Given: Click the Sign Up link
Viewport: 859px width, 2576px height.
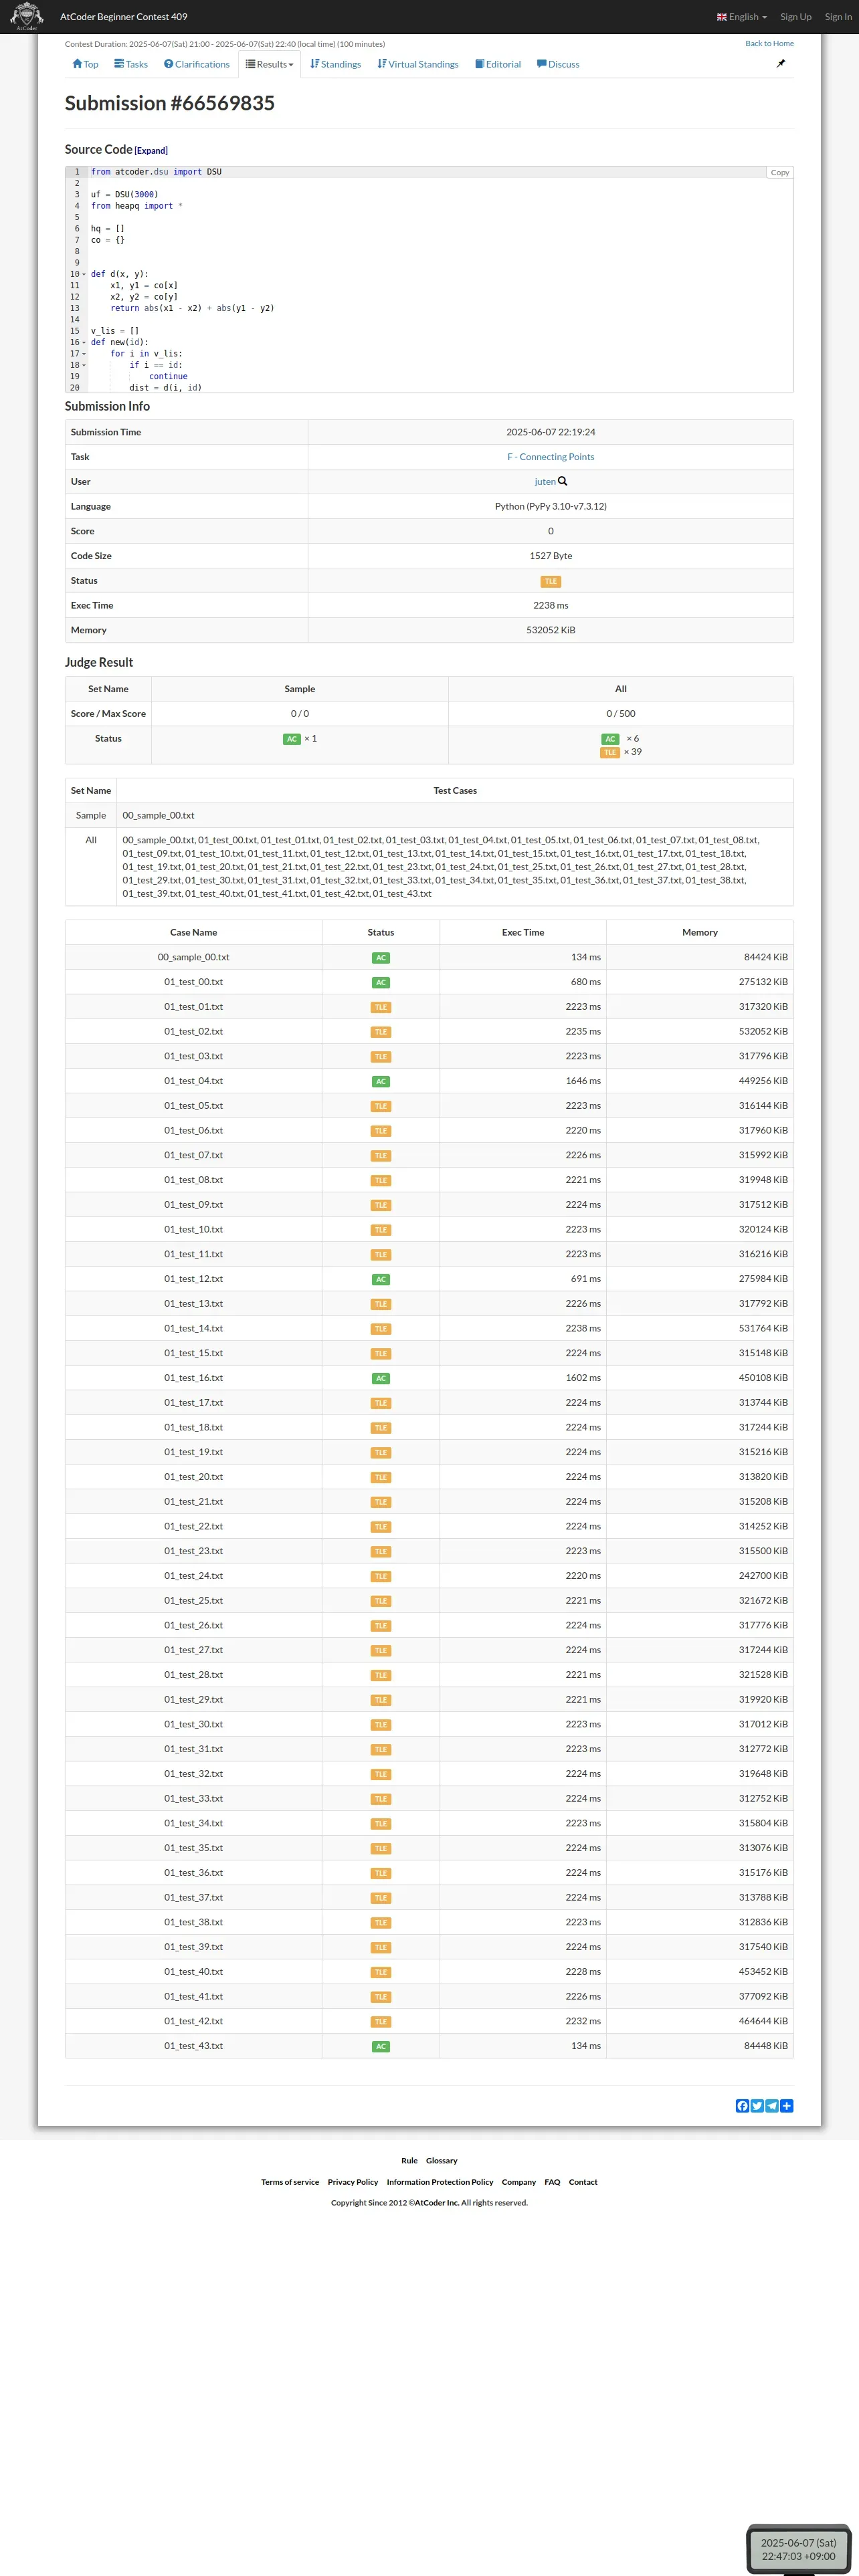Looking at the screenshot, I should 796,17.
